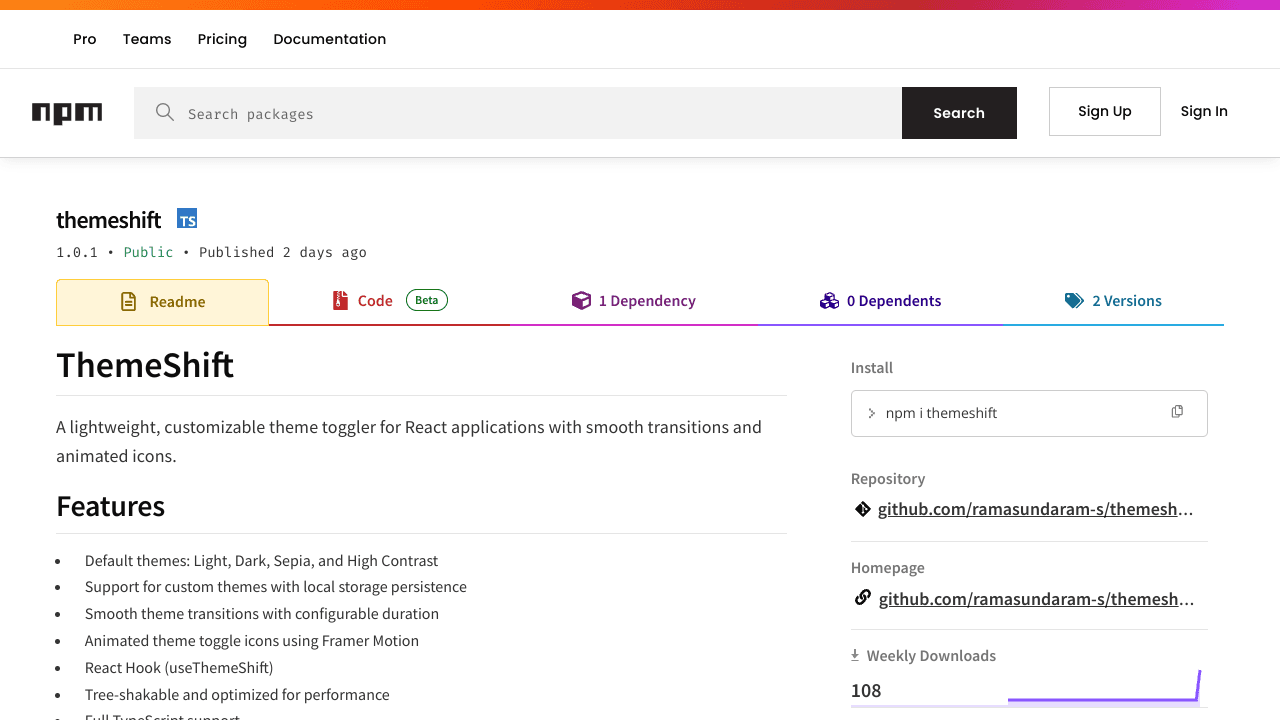
Task: Click the 'Support for custom themes' list item
Action: point(276,587)
